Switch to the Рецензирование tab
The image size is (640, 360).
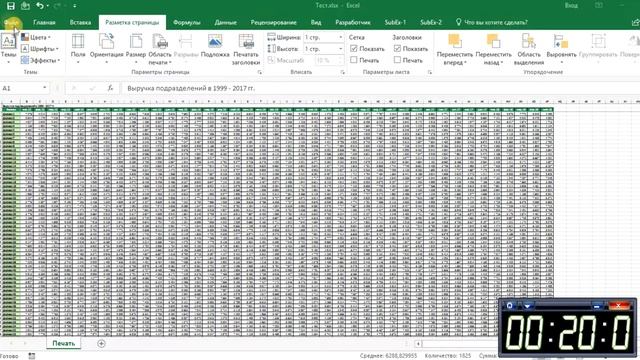273,22
